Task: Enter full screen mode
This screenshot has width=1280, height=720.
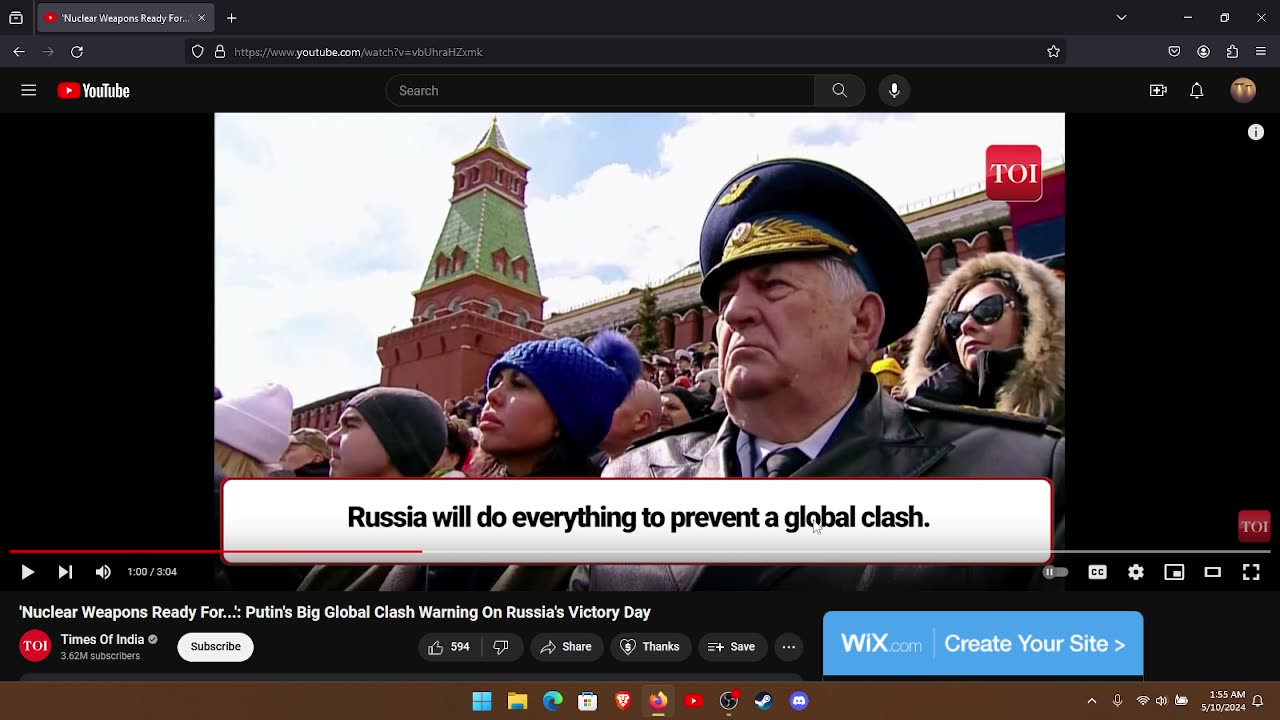Action: pos(1251,572)
